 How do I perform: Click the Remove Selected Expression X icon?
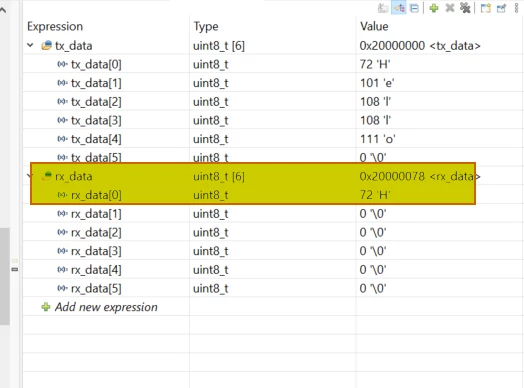[450, 8]
